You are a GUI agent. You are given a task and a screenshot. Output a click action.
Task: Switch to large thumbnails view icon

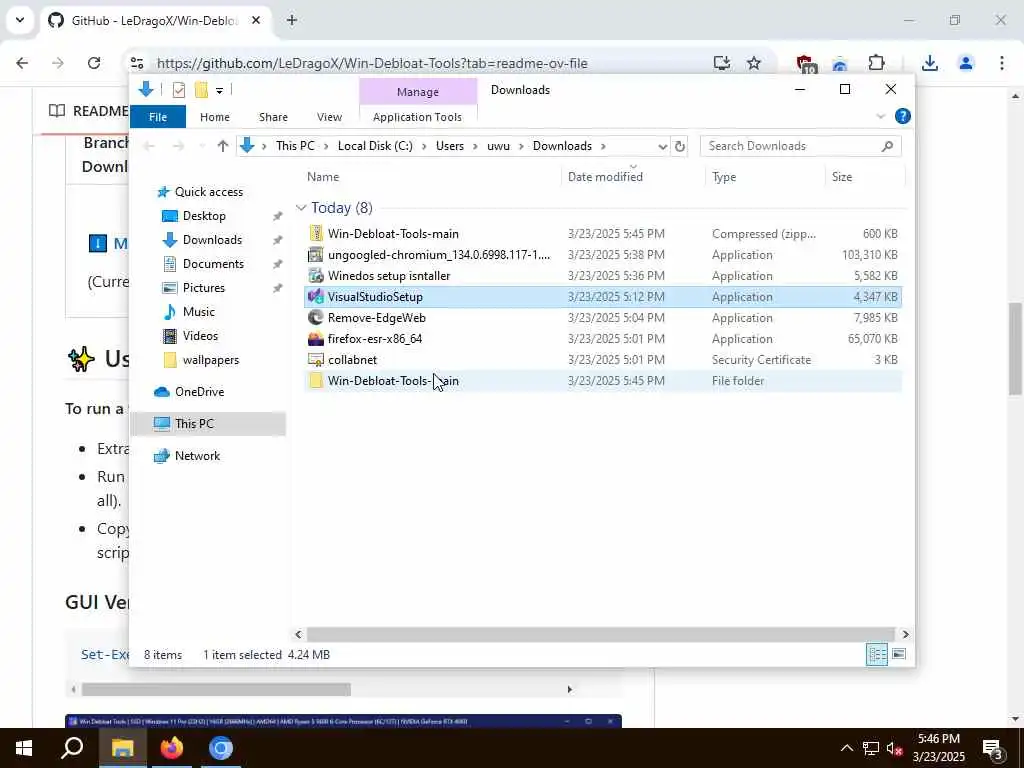tap(899, 654)
